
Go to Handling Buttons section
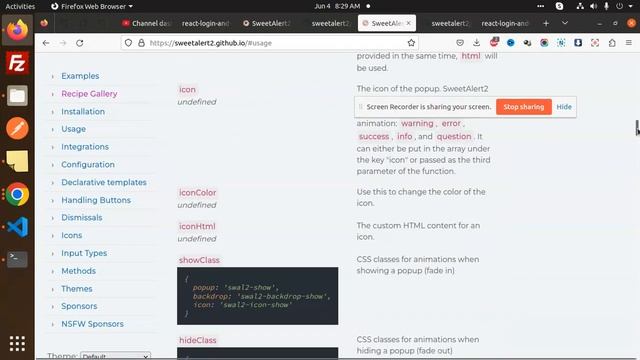pyautogui.click(x=96, y=200)
